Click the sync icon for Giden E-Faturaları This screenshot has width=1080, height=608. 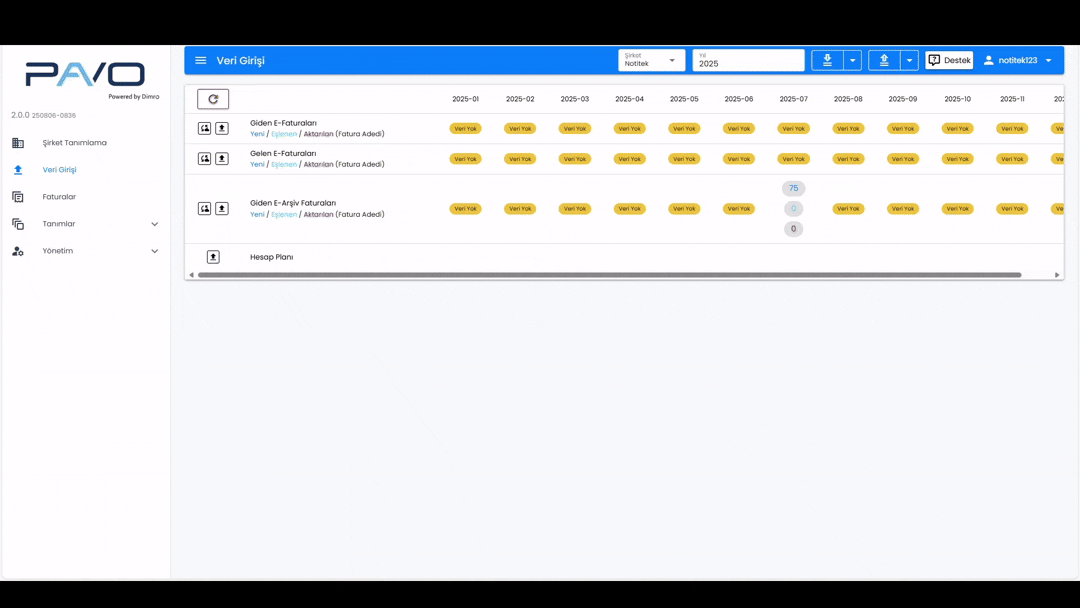click(205, 128)
